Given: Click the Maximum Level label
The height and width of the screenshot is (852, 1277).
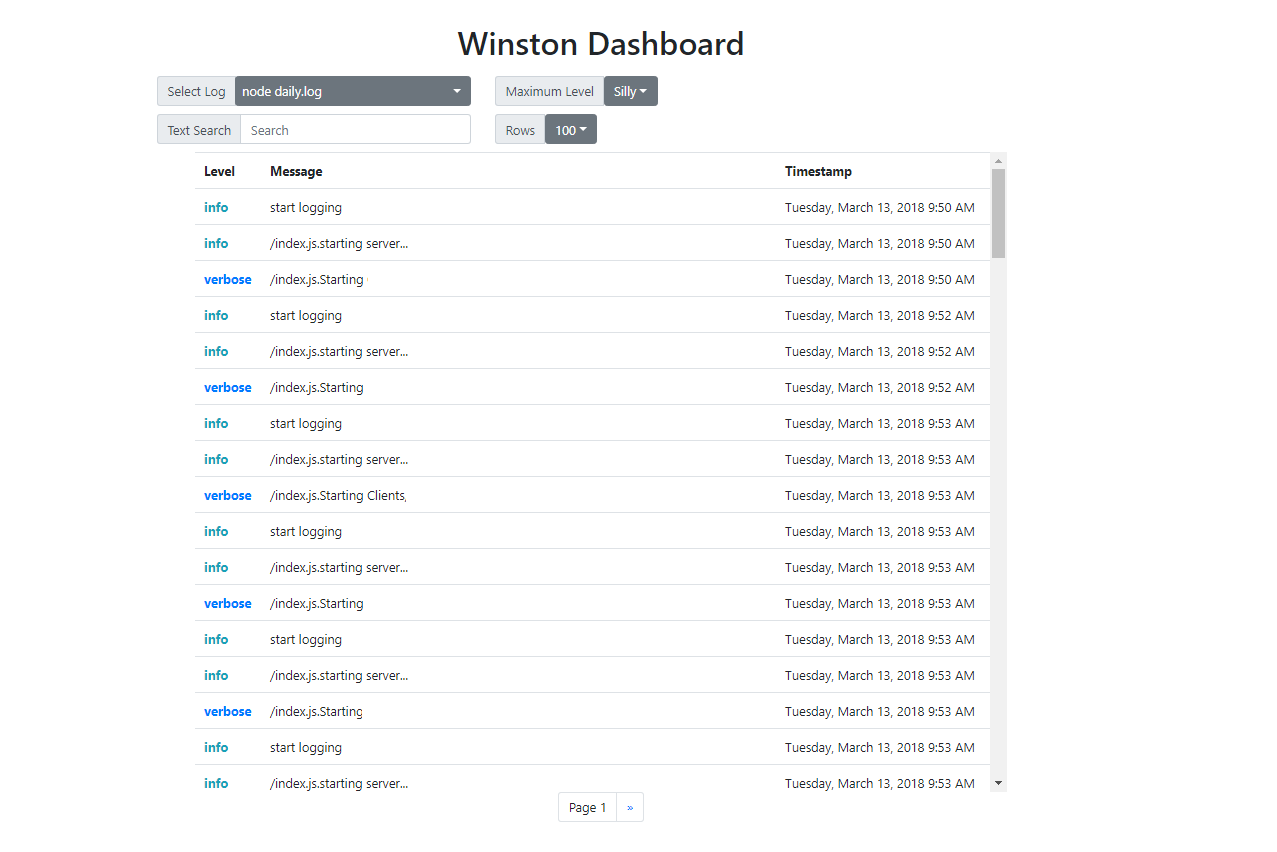Looking at the screenshot, I should tap(550, 91).
